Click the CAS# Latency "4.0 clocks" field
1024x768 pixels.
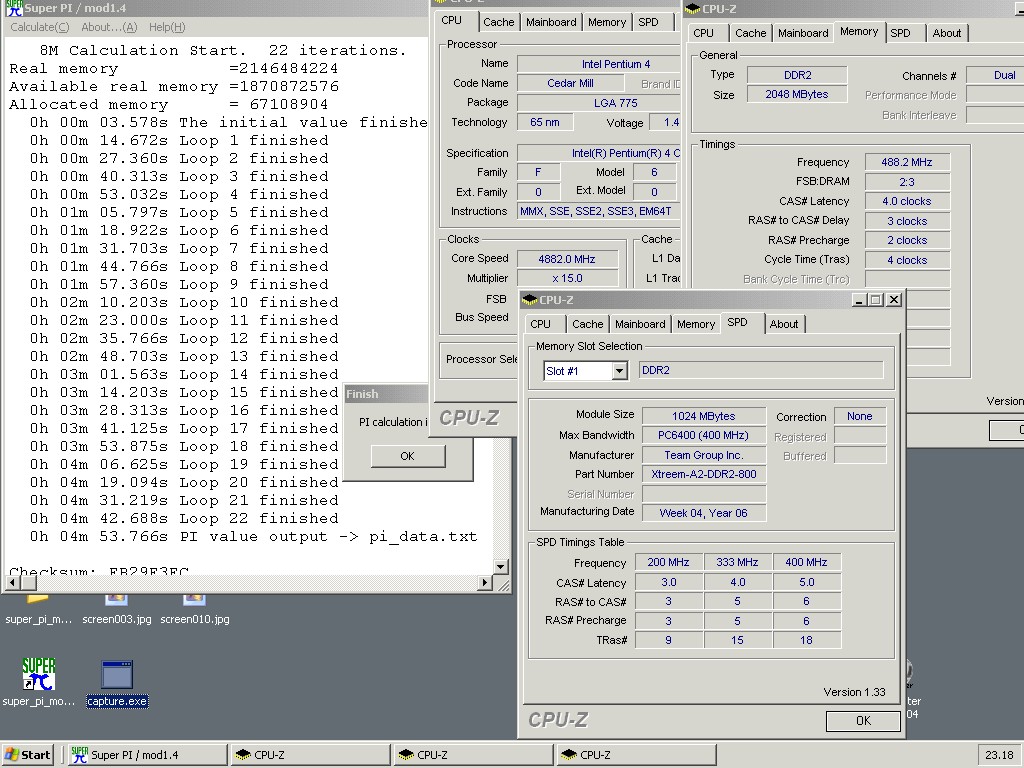[906, 201]
